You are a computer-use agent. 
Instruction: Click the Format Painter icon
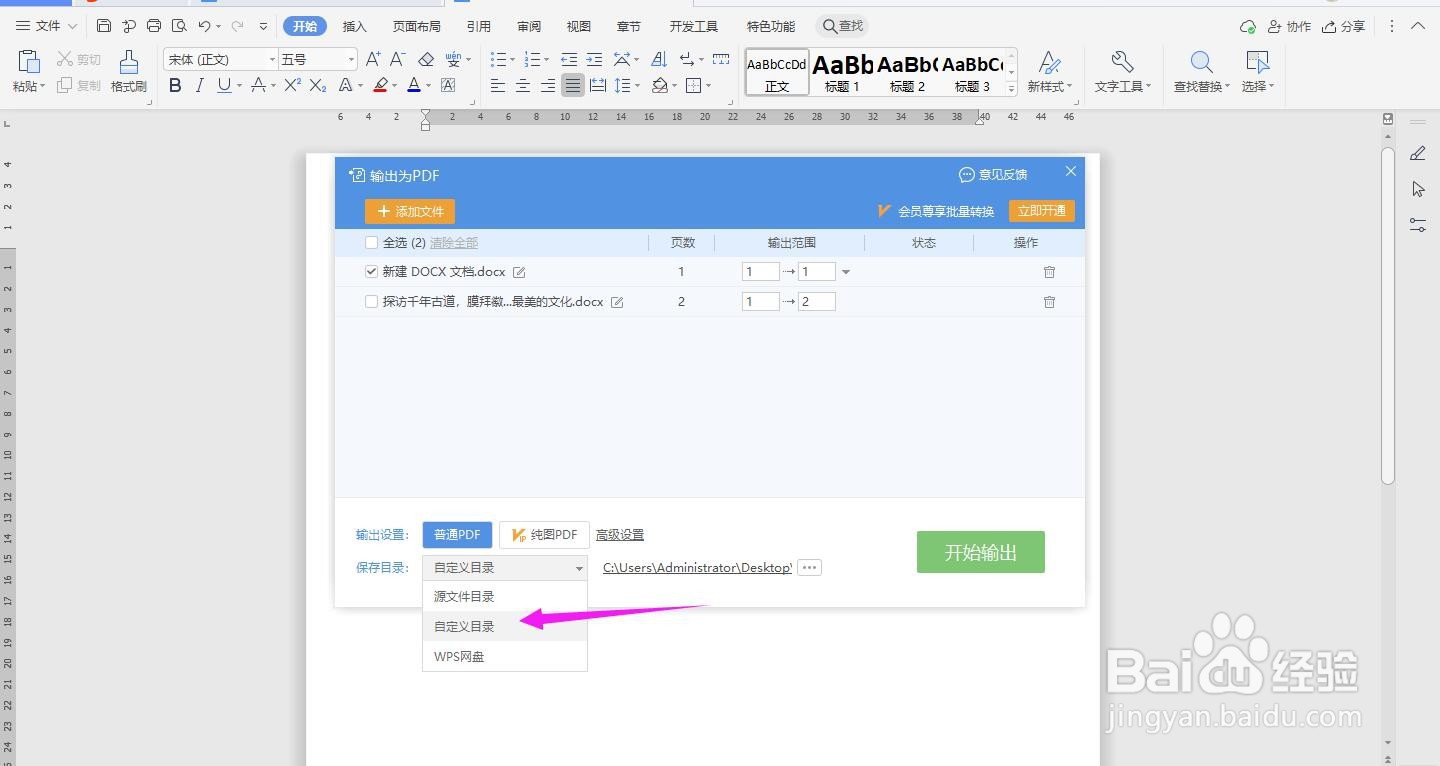tap(128, 70)
